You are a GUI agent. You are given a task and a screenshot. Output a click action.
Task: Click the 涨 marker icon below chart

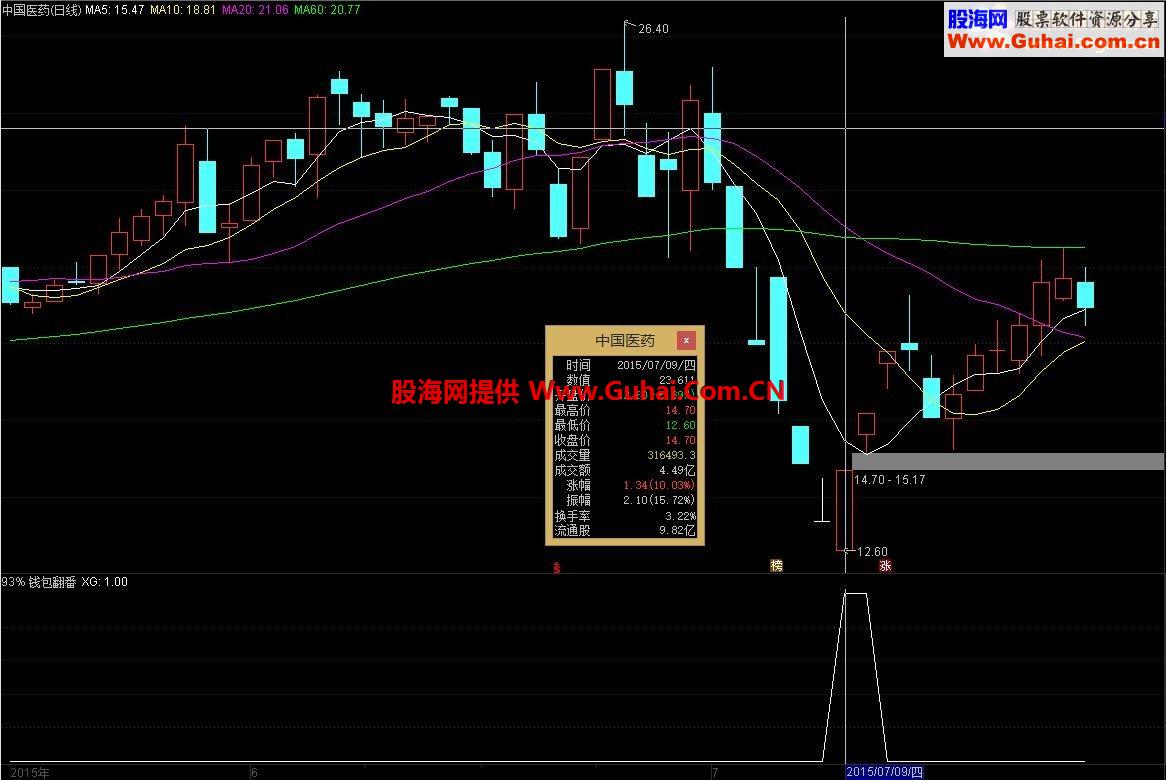tap(885, 566)
